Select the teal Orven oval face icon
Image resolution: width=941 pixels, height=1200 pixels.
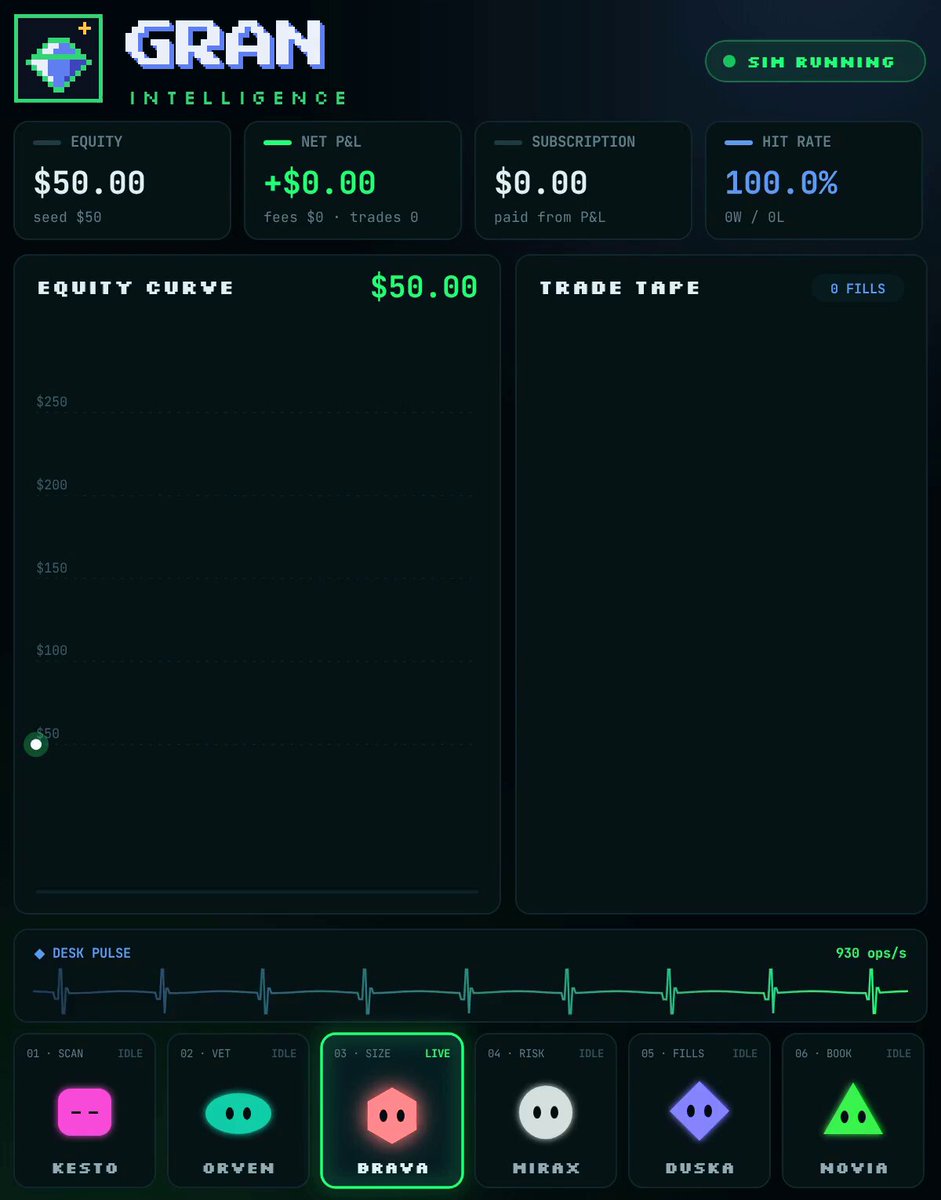pyautogui.click(x=238, y=1113)
